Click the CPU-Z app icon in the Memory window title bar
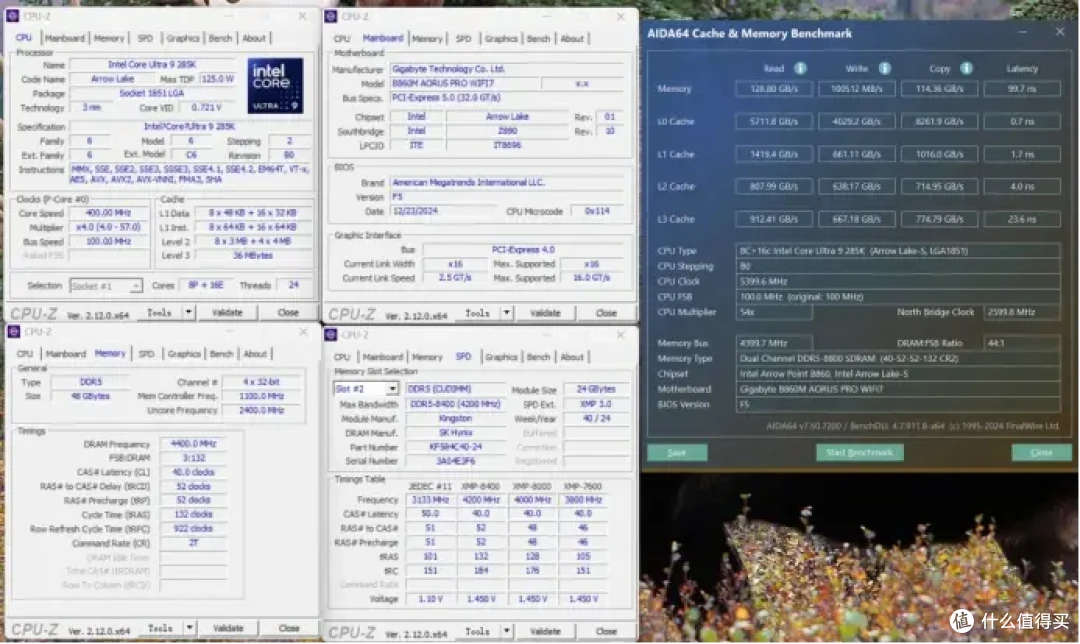The height and width of the screenshot is (644, 1080). 12,331
